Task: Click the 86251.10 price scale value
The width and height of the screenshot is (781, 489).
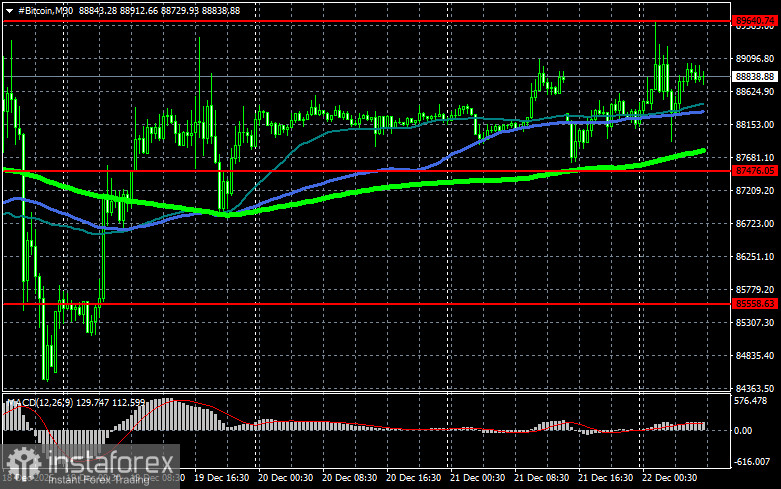Action: tap(753, 257)
